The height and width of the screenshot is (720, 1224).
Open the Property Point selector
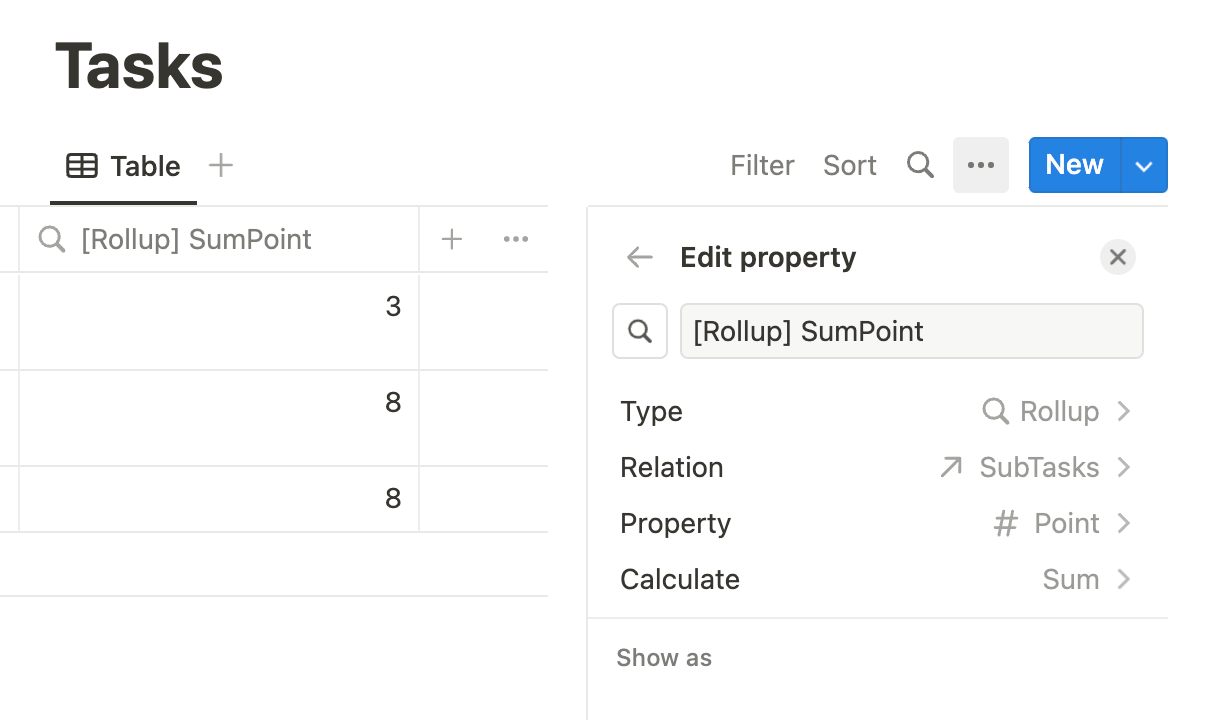click(1062, 523)
